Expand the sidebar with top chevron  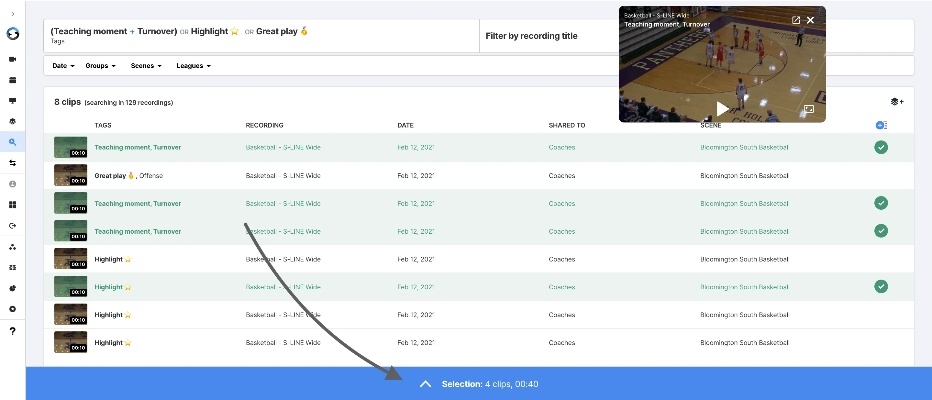pyautogui.click(x=12, y=13)
